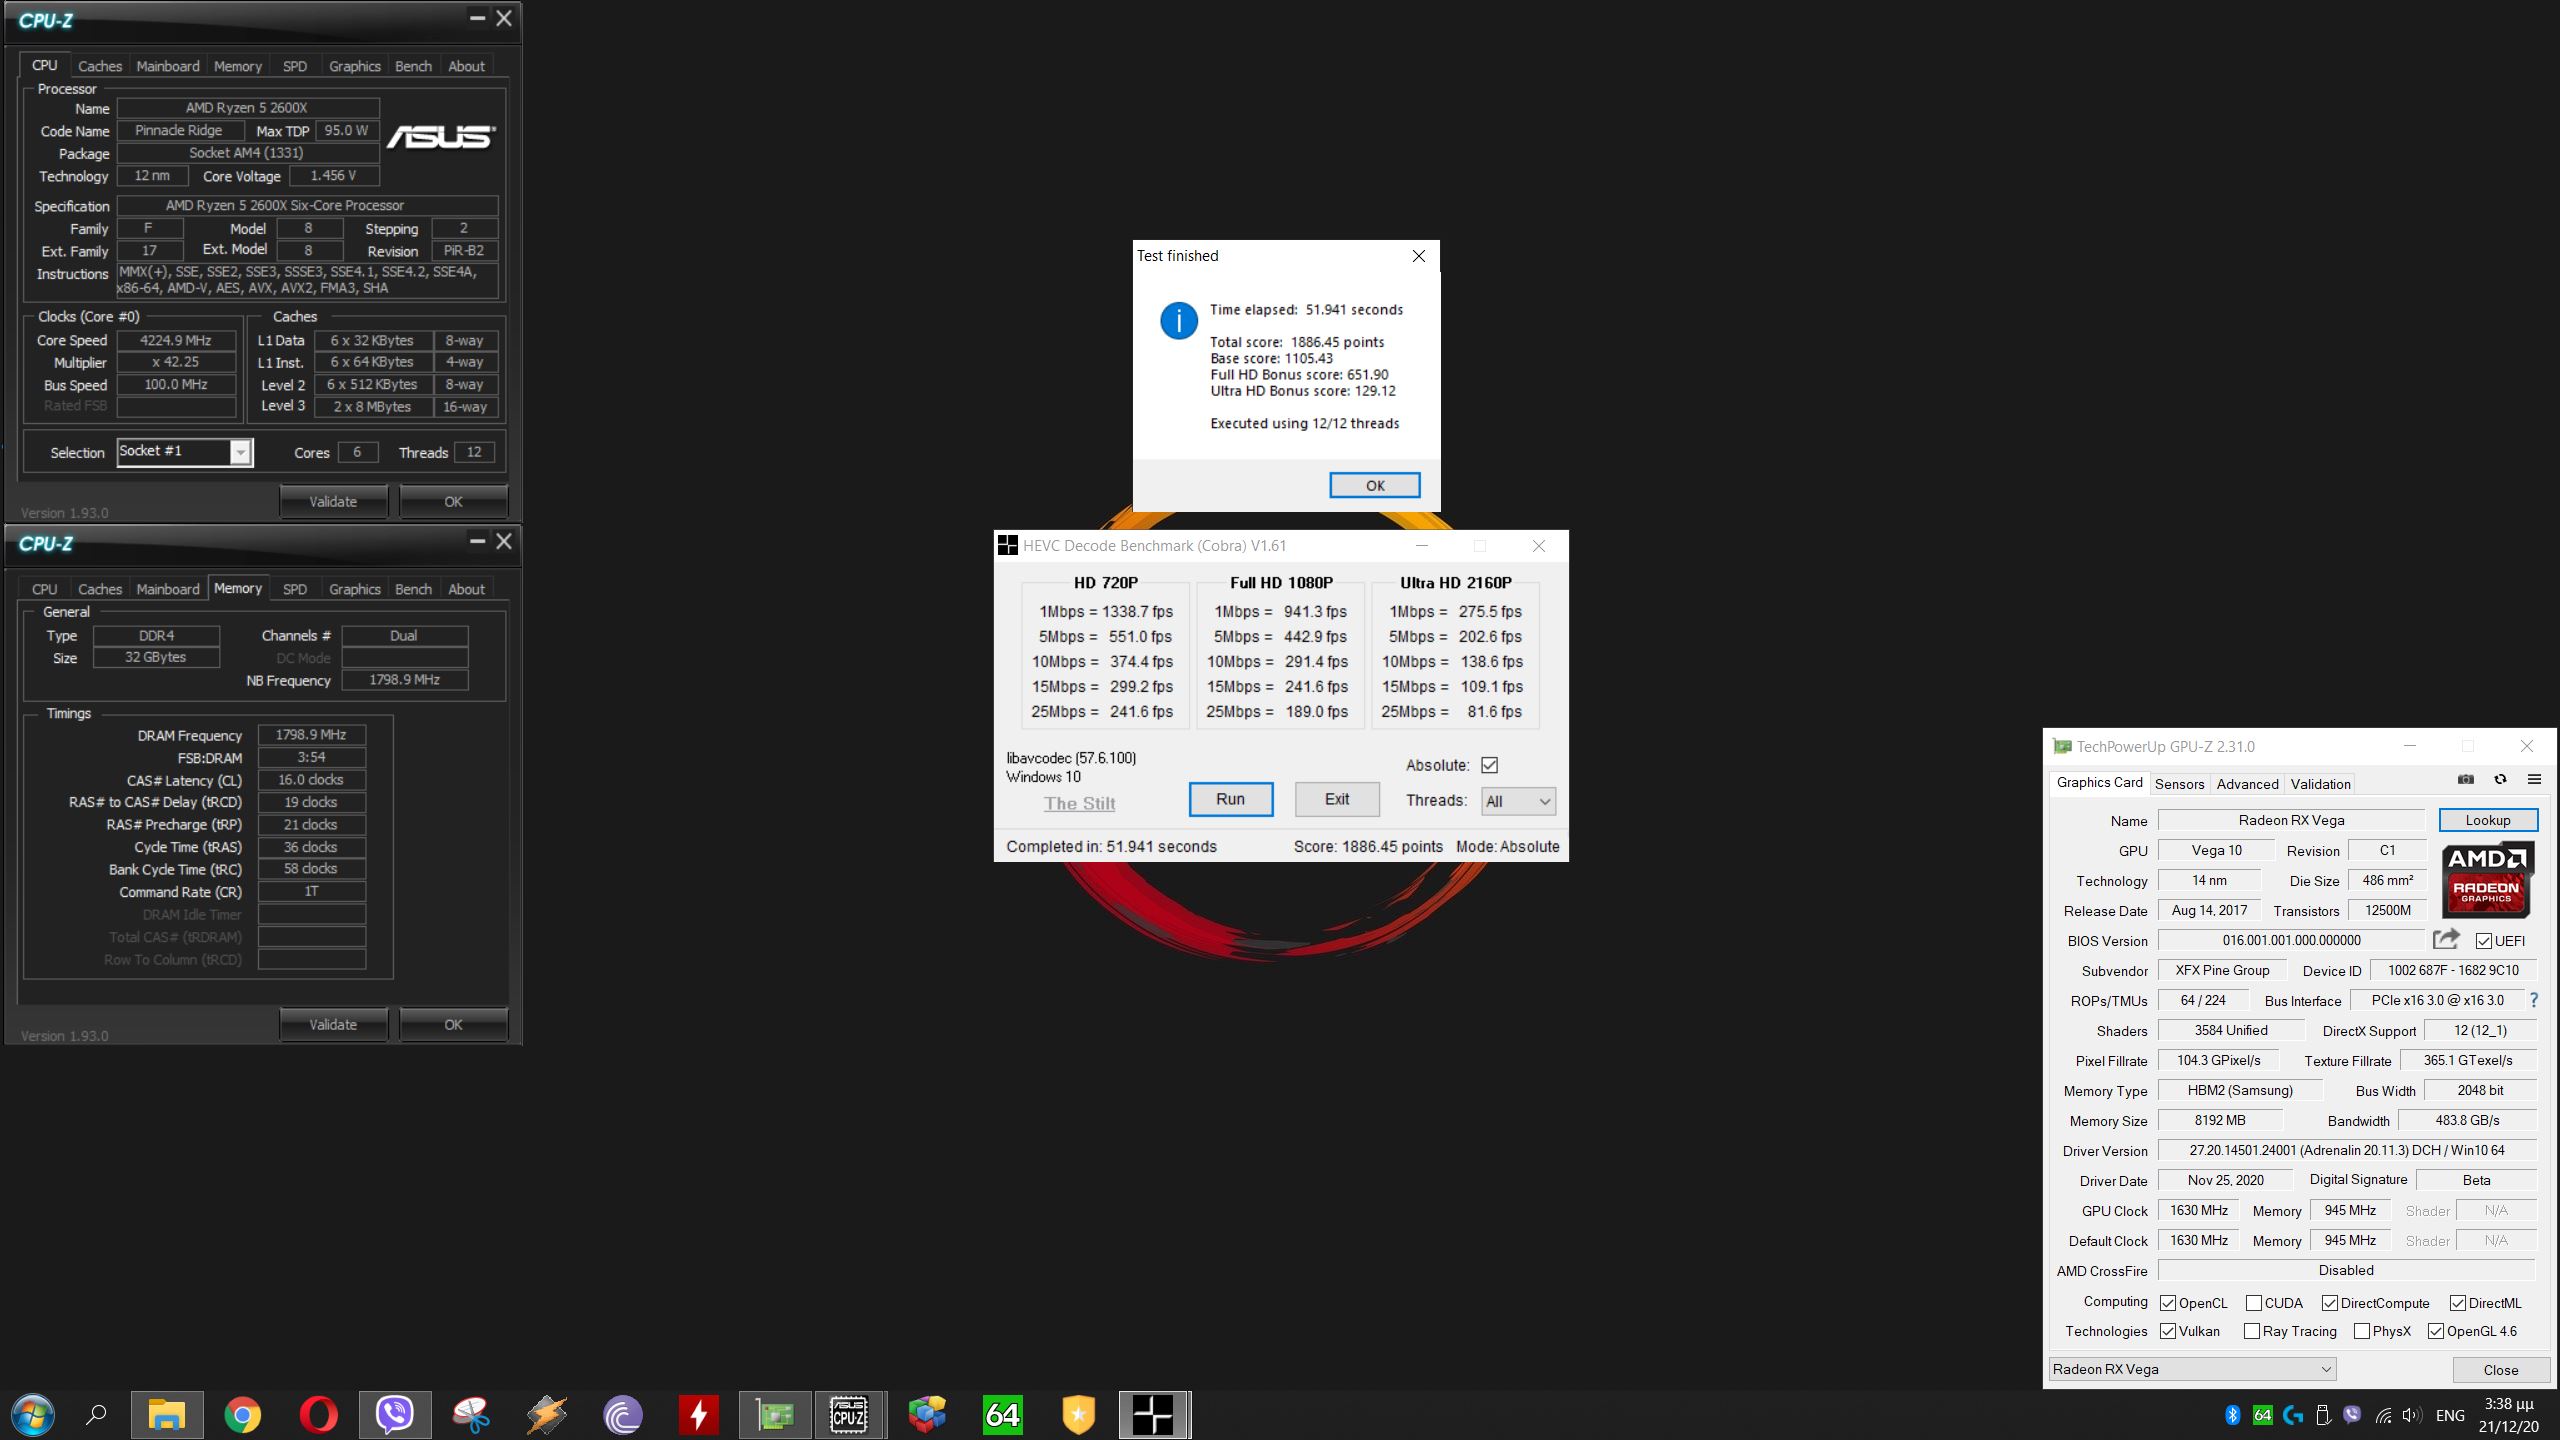
Task: Click the Driver Version field in GPU-Z
Action: coord(2346,1150)
